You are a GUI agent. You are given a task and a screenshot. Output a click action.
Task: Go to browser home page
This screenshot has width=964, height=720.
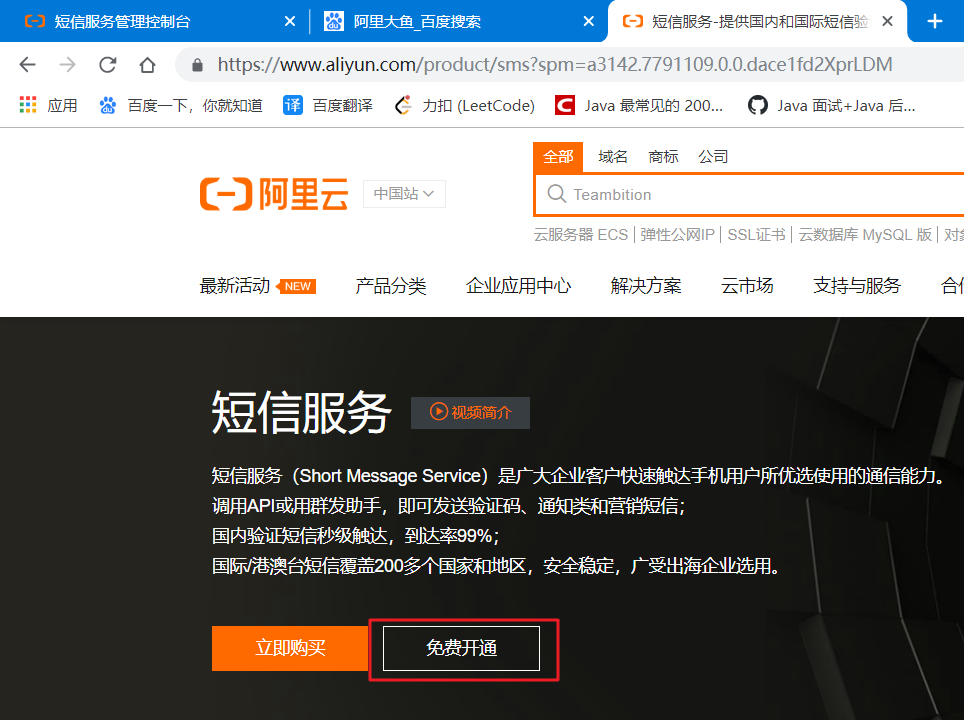point(148,65)
